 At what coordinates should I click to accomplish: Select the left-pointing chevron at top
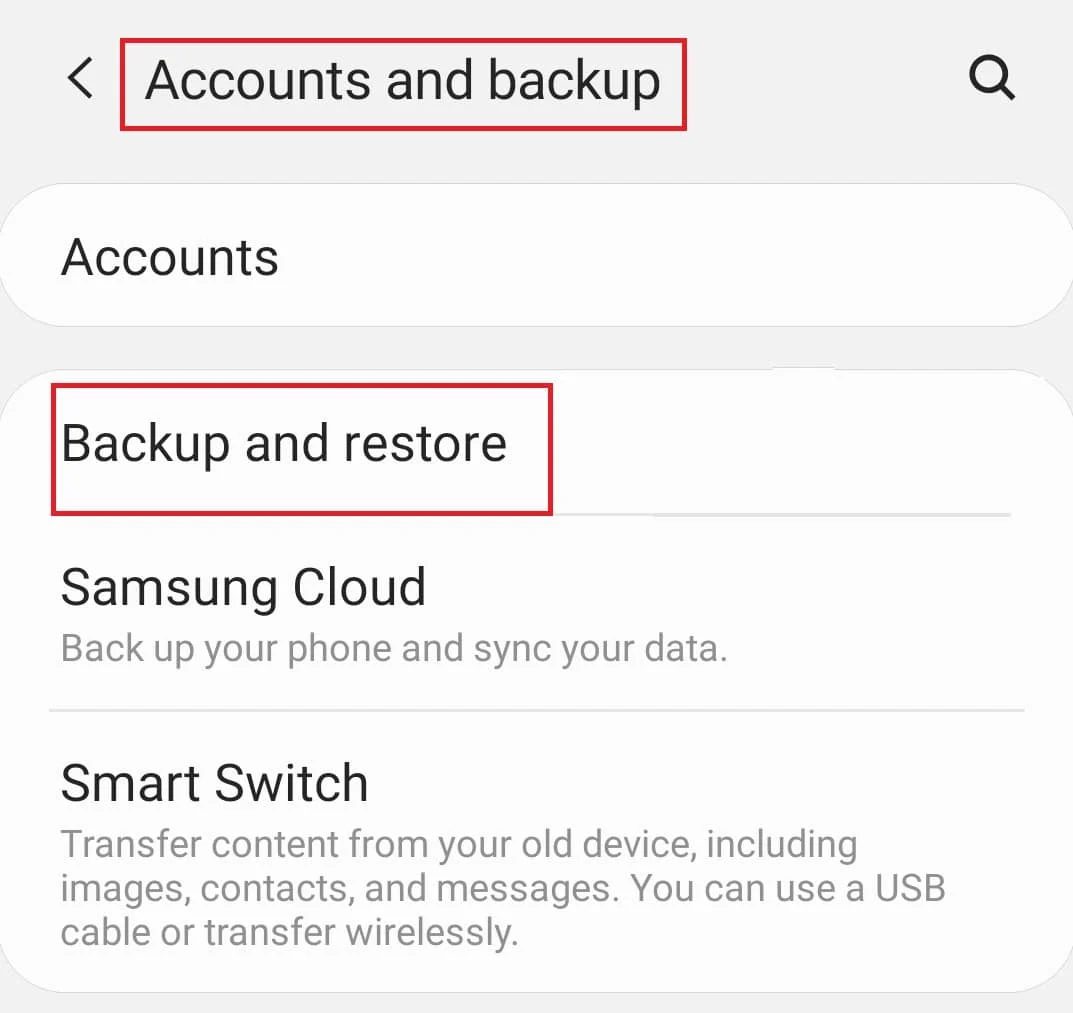pos(80,80)
